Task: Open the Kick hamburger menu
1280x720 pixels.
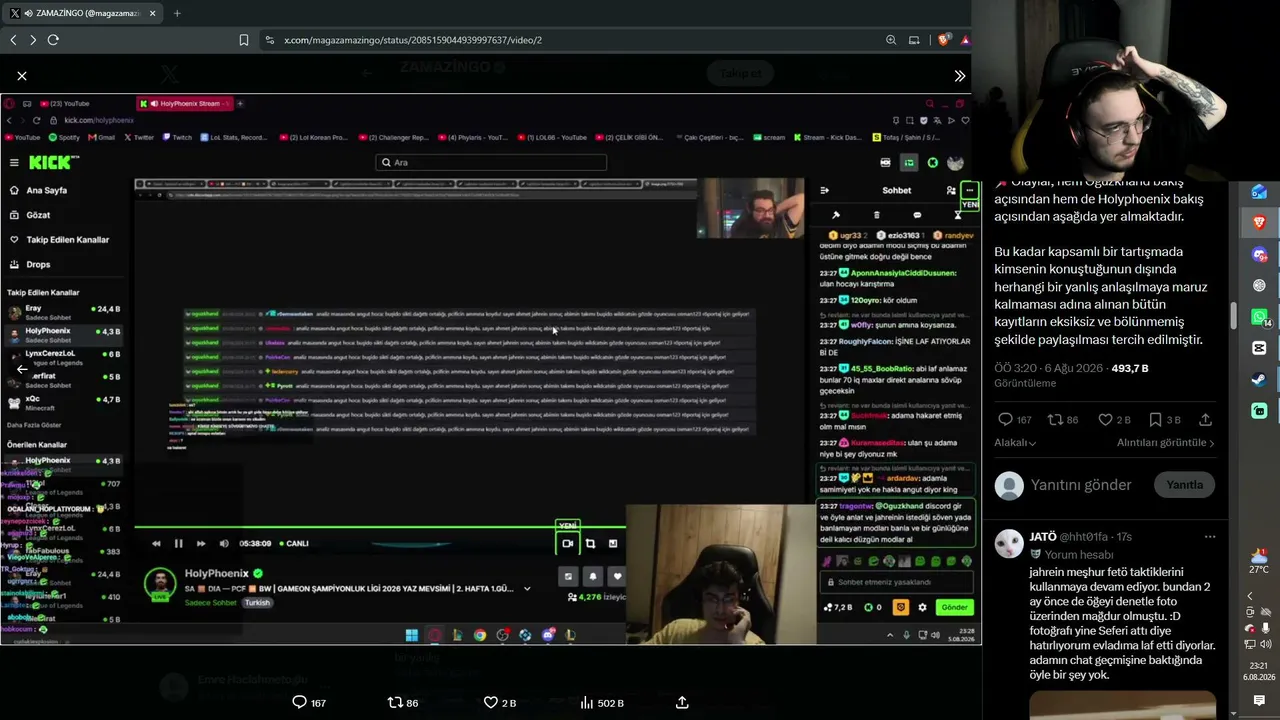Action: pos(14,162)
